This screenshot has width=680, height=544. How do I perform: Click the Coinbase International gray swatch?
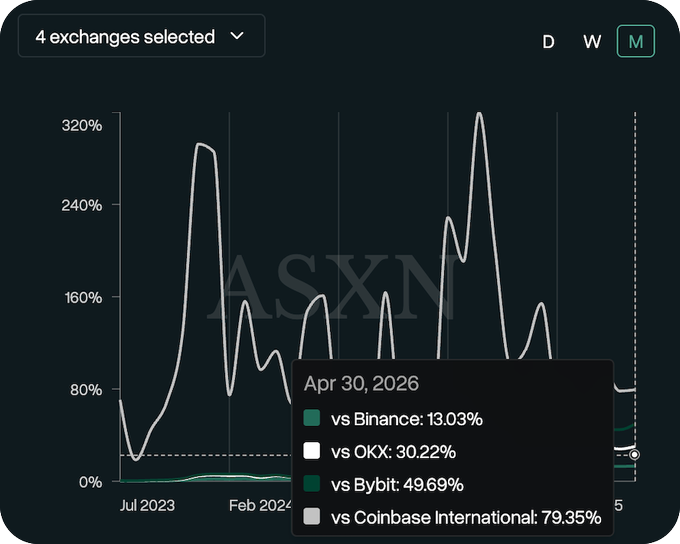tap(311, 516)
